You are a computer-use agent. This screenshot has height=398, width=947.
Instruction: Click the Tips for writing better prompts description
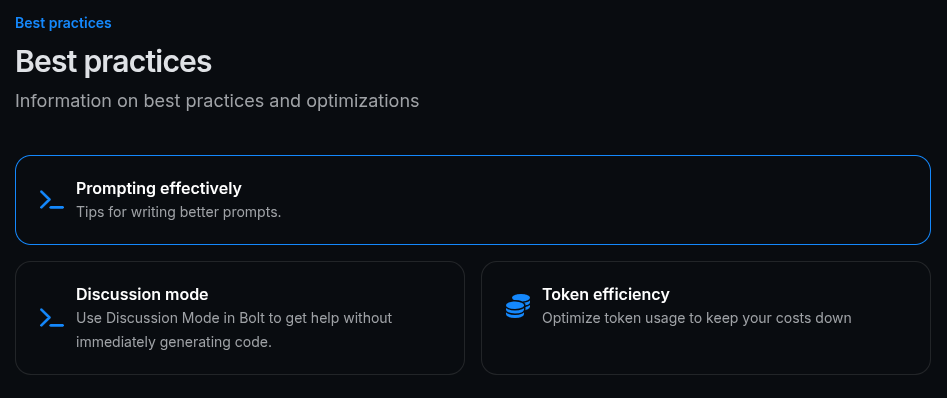click(x=179, y=213)
